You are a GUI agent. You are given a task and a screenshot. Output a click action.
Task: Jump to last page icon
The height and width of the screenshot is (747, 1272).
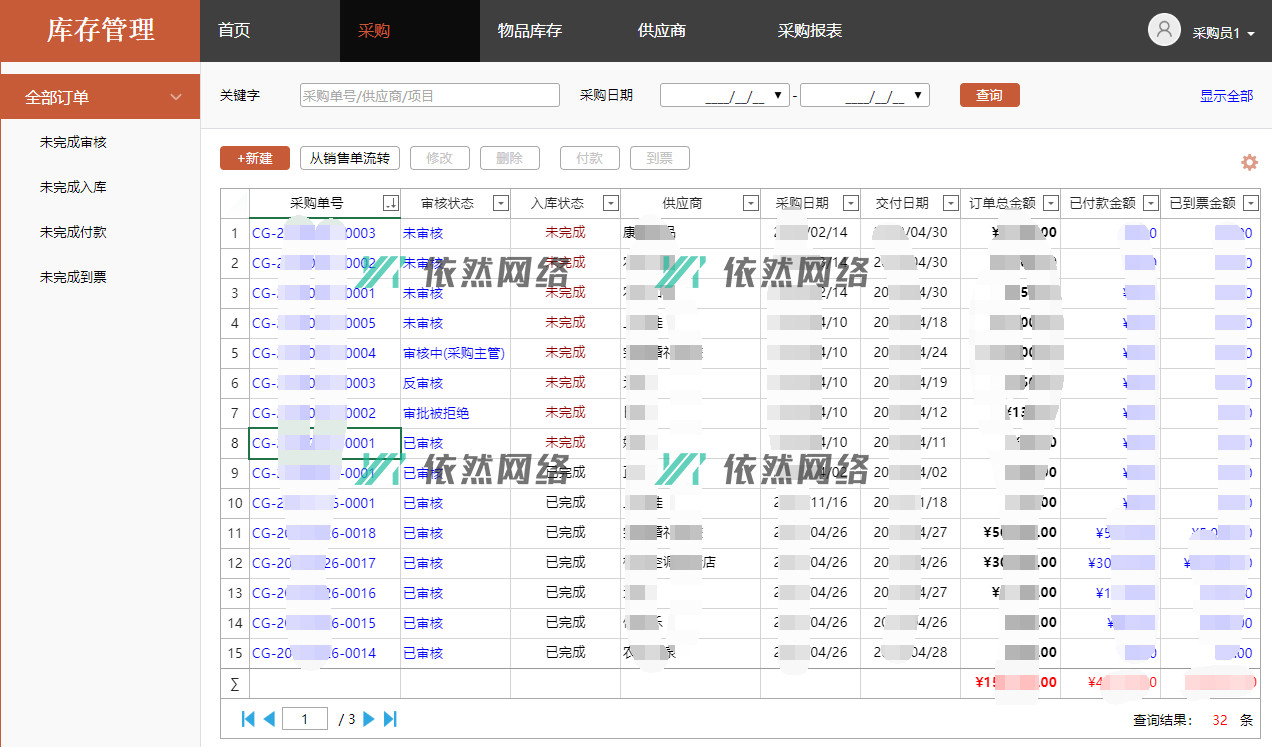[x=390, y=718]
